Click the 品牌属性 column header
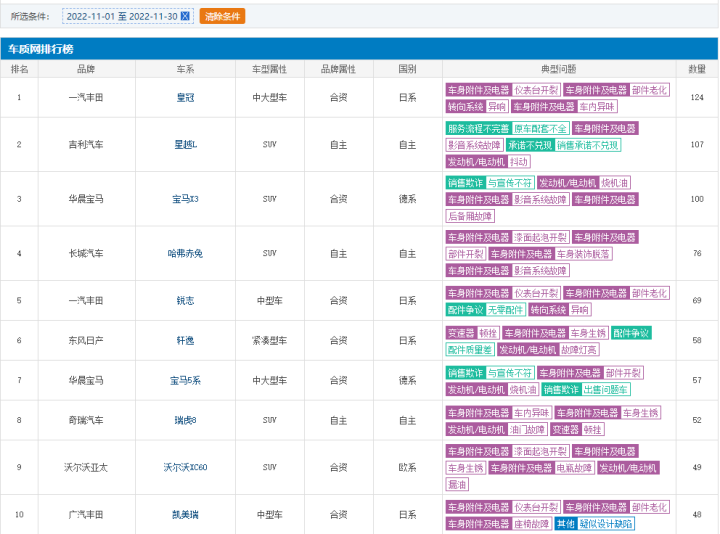720x534 pixels. 338,69
